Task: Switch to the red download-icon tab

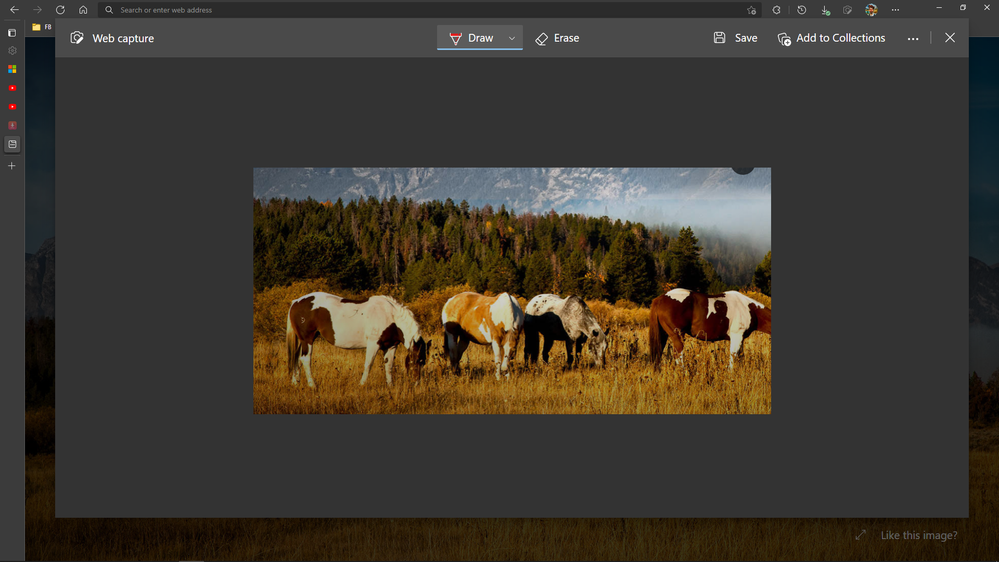Action: pos(12,126)
